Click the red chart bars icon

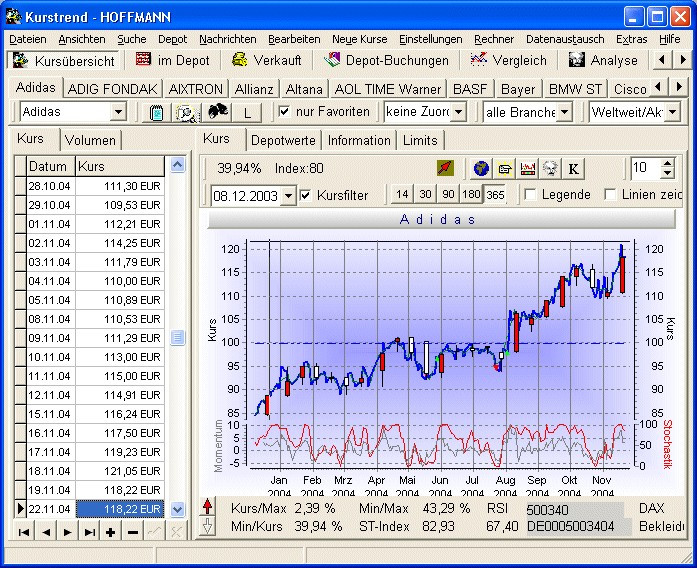(x=528, y=168)
